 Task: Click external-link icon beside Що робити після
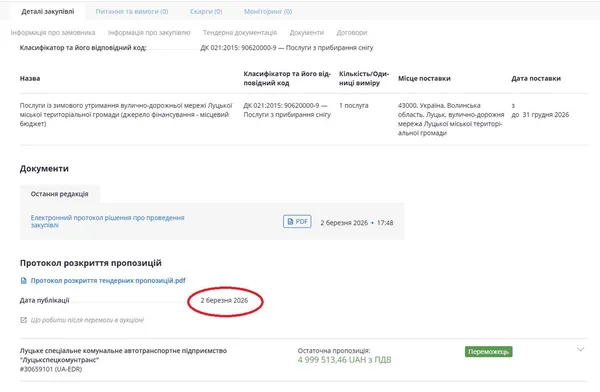24,320
